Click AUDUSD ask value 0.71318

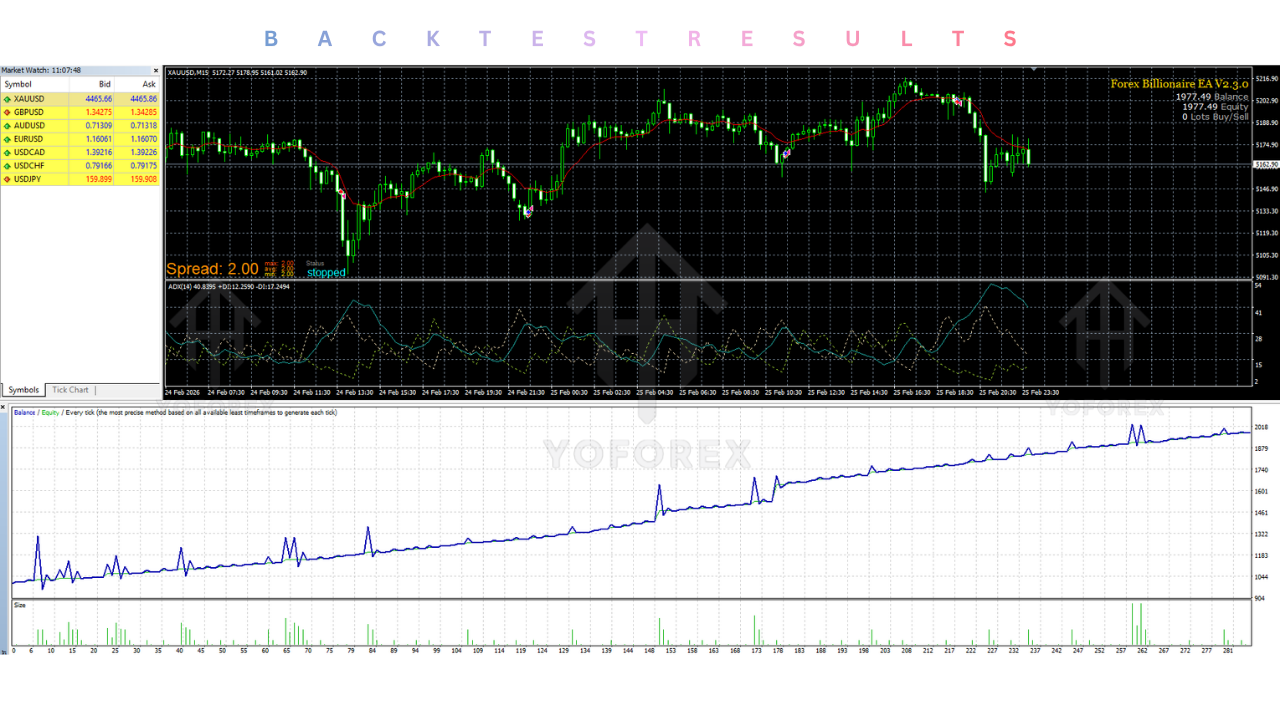coord(144,126)
